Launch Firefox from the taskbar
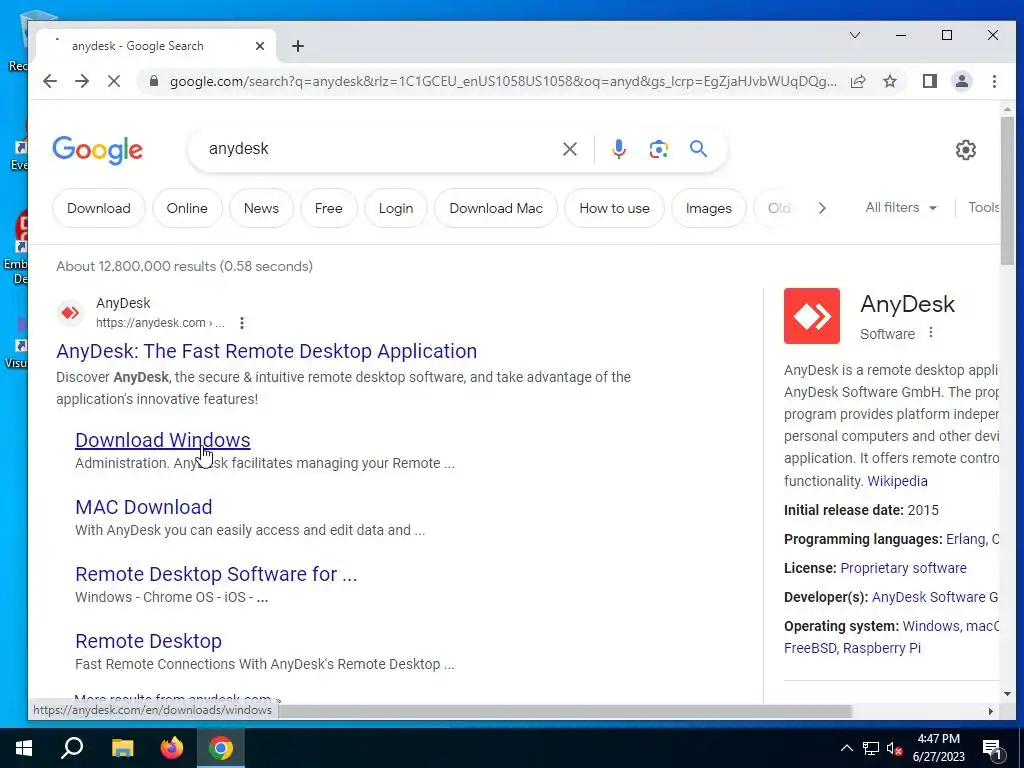Viewport: 1024px width, 768px height. 172,748
